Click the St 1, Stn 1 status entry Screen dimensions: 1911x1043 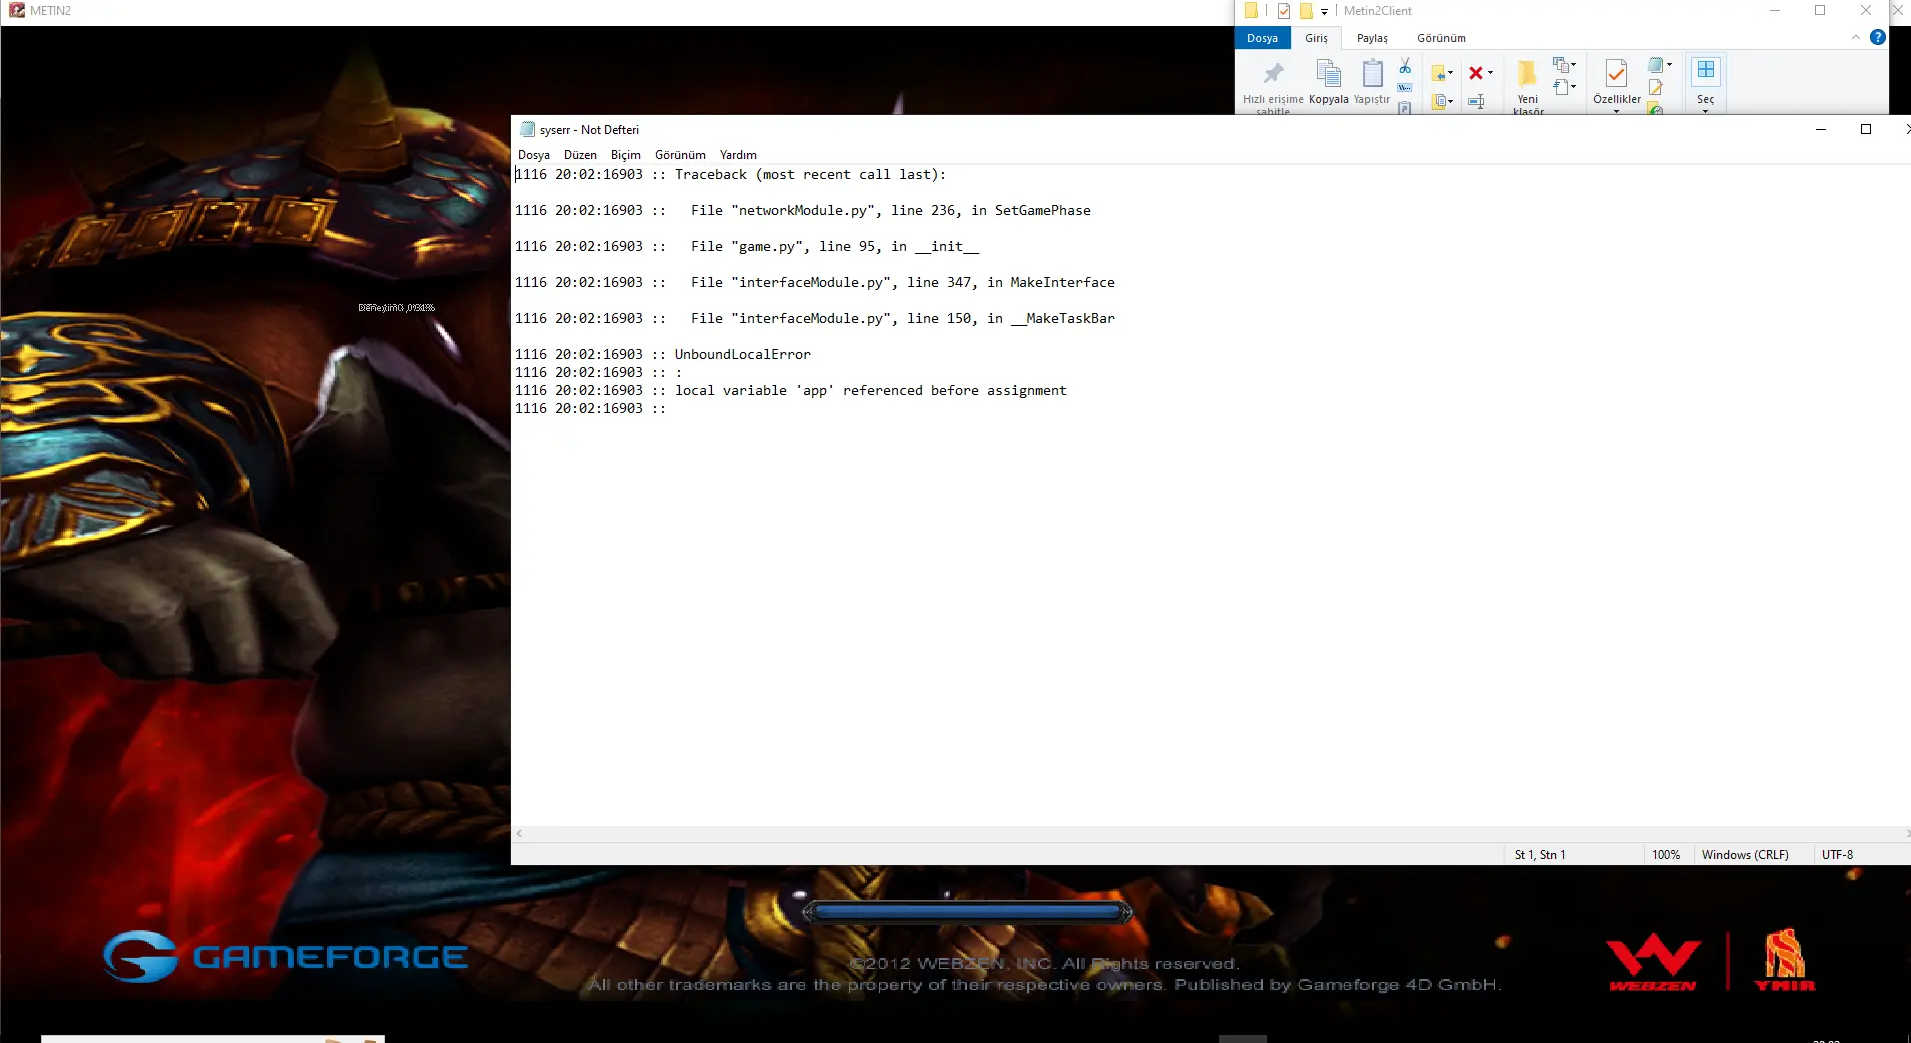click(x=1540, y=855)
